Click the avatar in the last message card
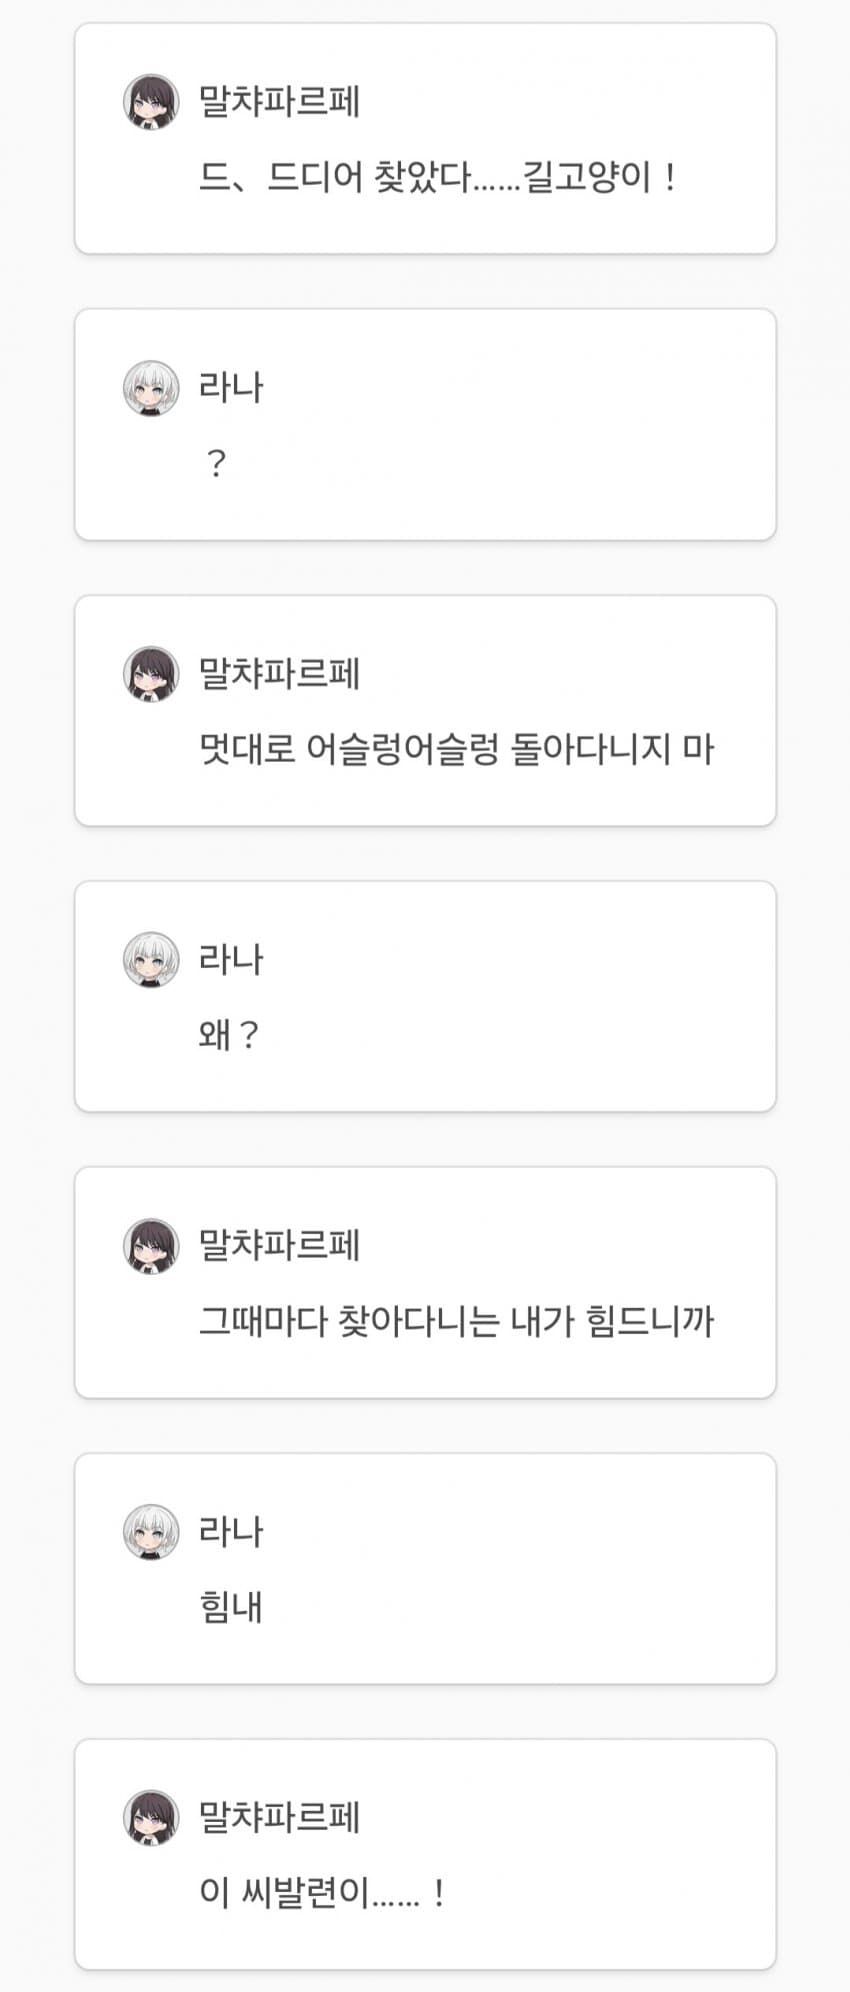 pos(151,1818)
